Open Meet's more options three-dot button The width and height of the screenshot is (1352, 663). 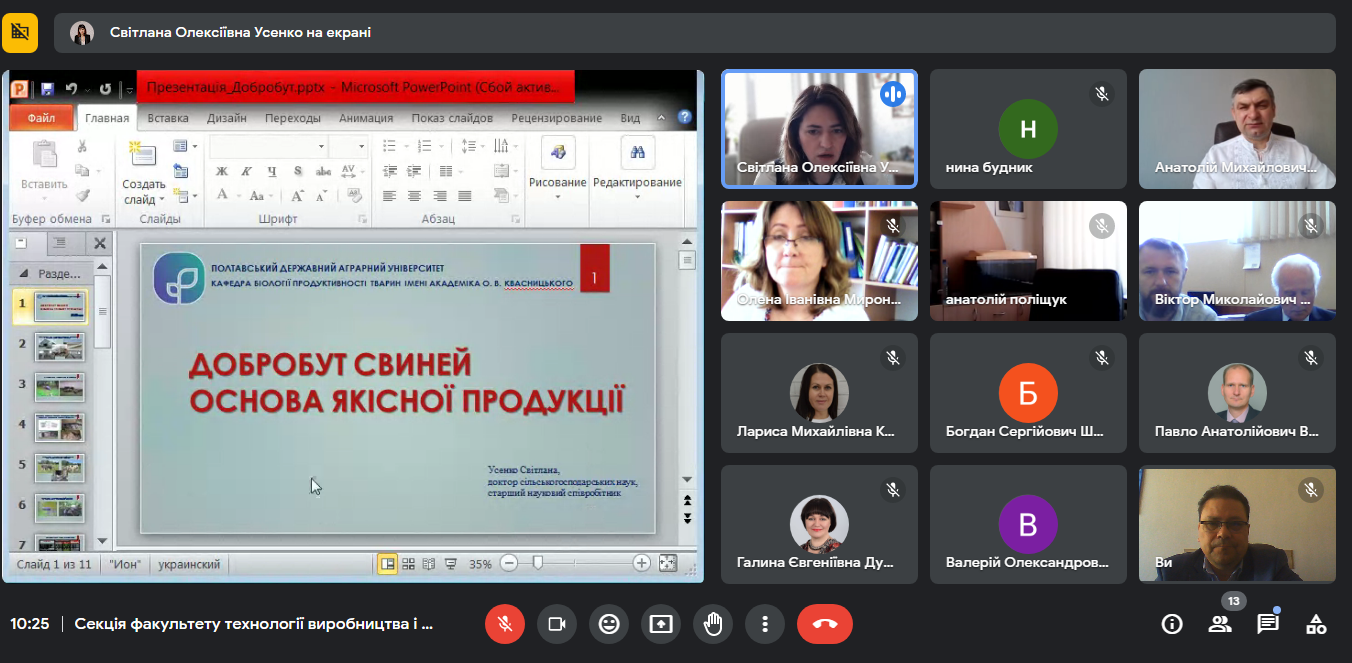pos(765,624)
